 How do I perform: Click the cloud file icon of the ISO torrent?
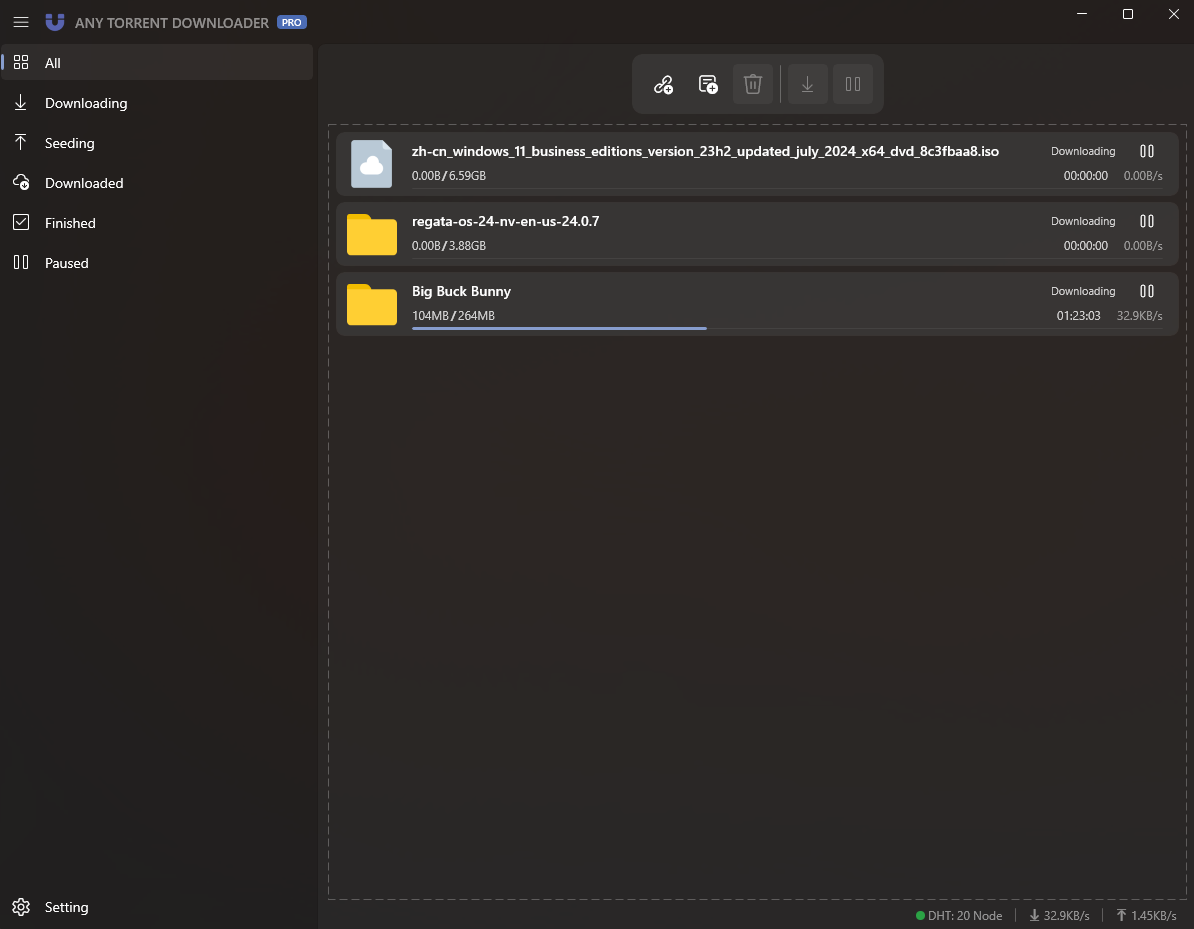click(372, 164)
